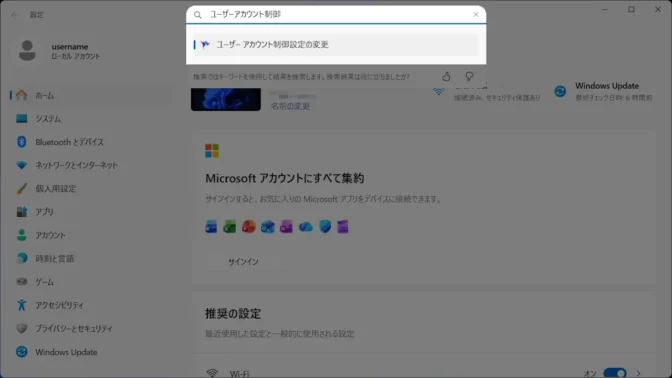Click the ゲーム controller icon
Viewport: 672px width, 378px height.
click(x=21, y=282)
